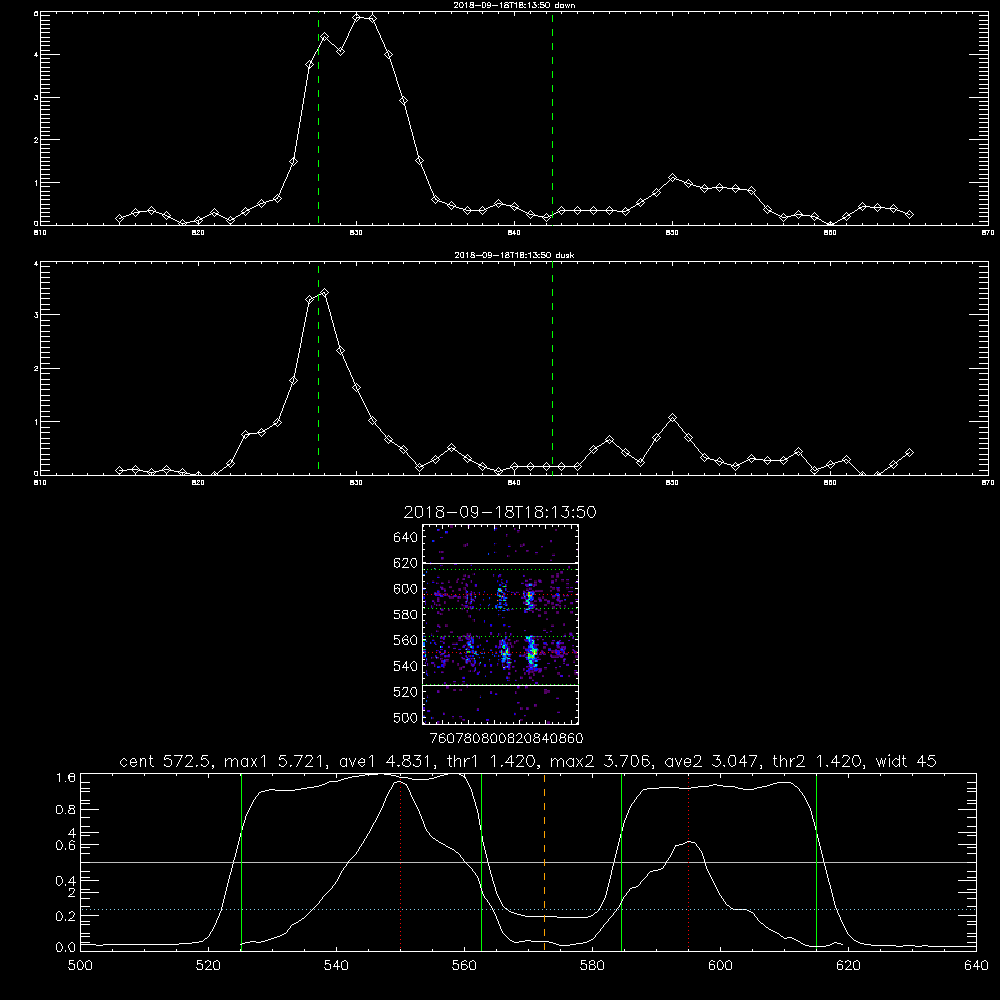Click the dotted horizontal line across the bottom plot
The height and width of the screenshot is (1000, 1000).
tap(528, 909)
